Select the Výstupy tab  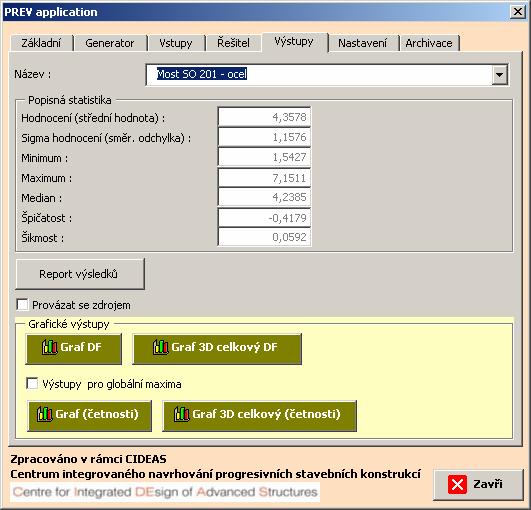294,42
